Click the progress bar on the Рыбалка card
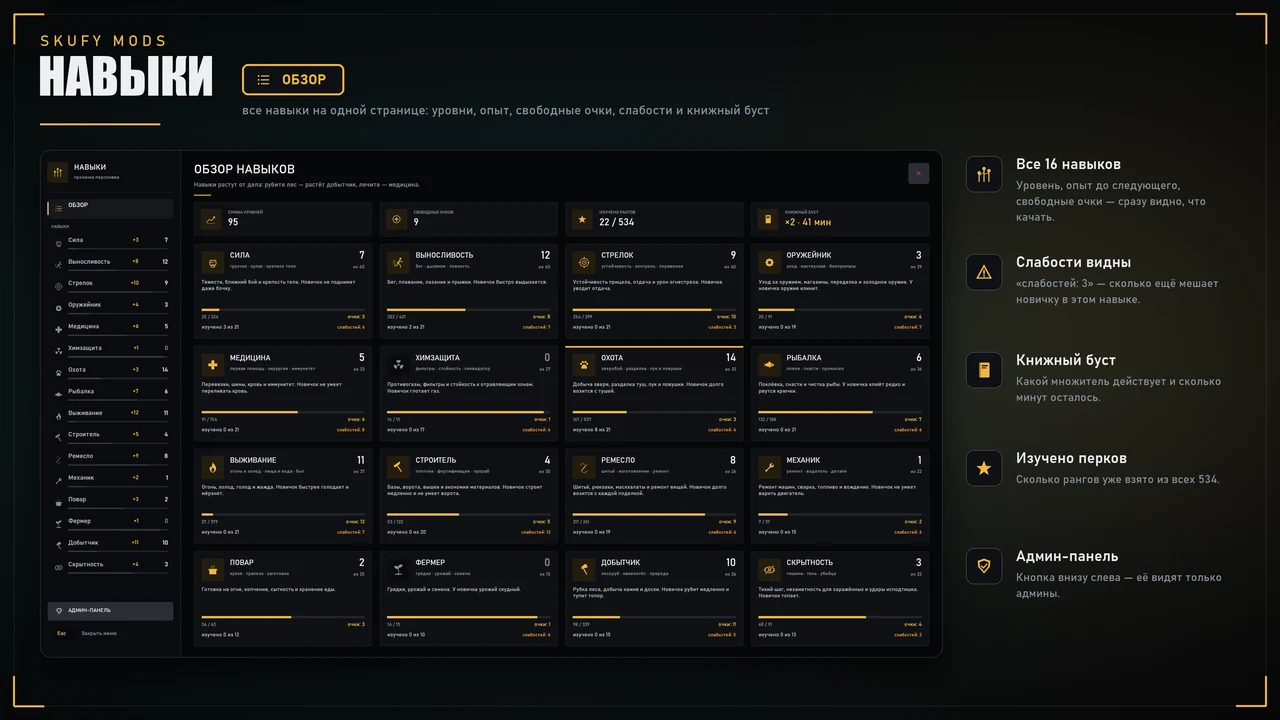This screenshot has width=1280, height=720. click(x=840, y=412)
